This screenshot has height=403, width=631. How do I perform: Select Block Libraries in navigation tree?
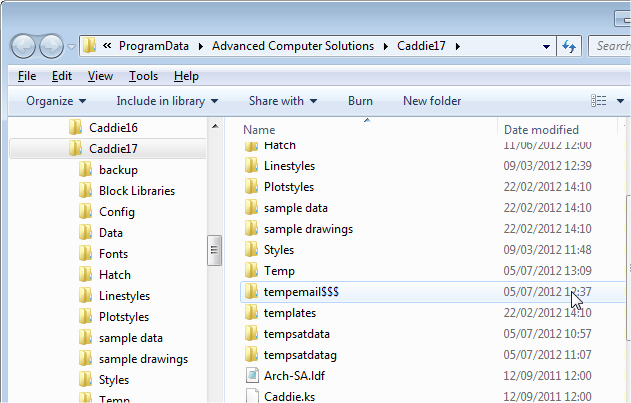pyautogui.click(x=137, y=191)
